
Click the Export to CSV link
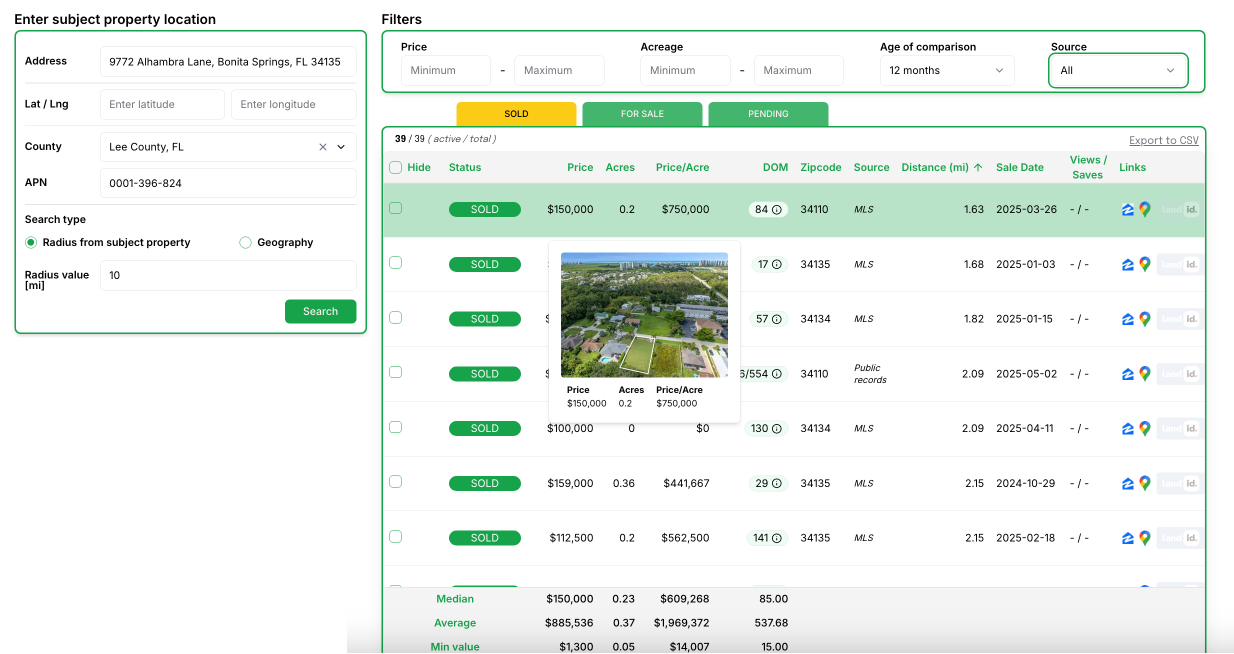[1163, 141]
